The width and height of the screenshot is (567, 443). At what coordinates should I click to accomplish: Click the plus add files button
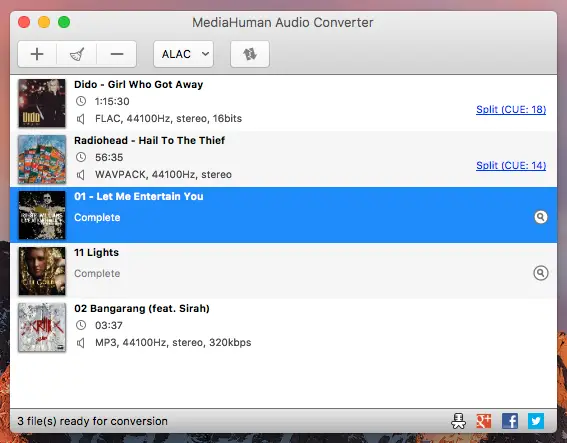(37, 54)
